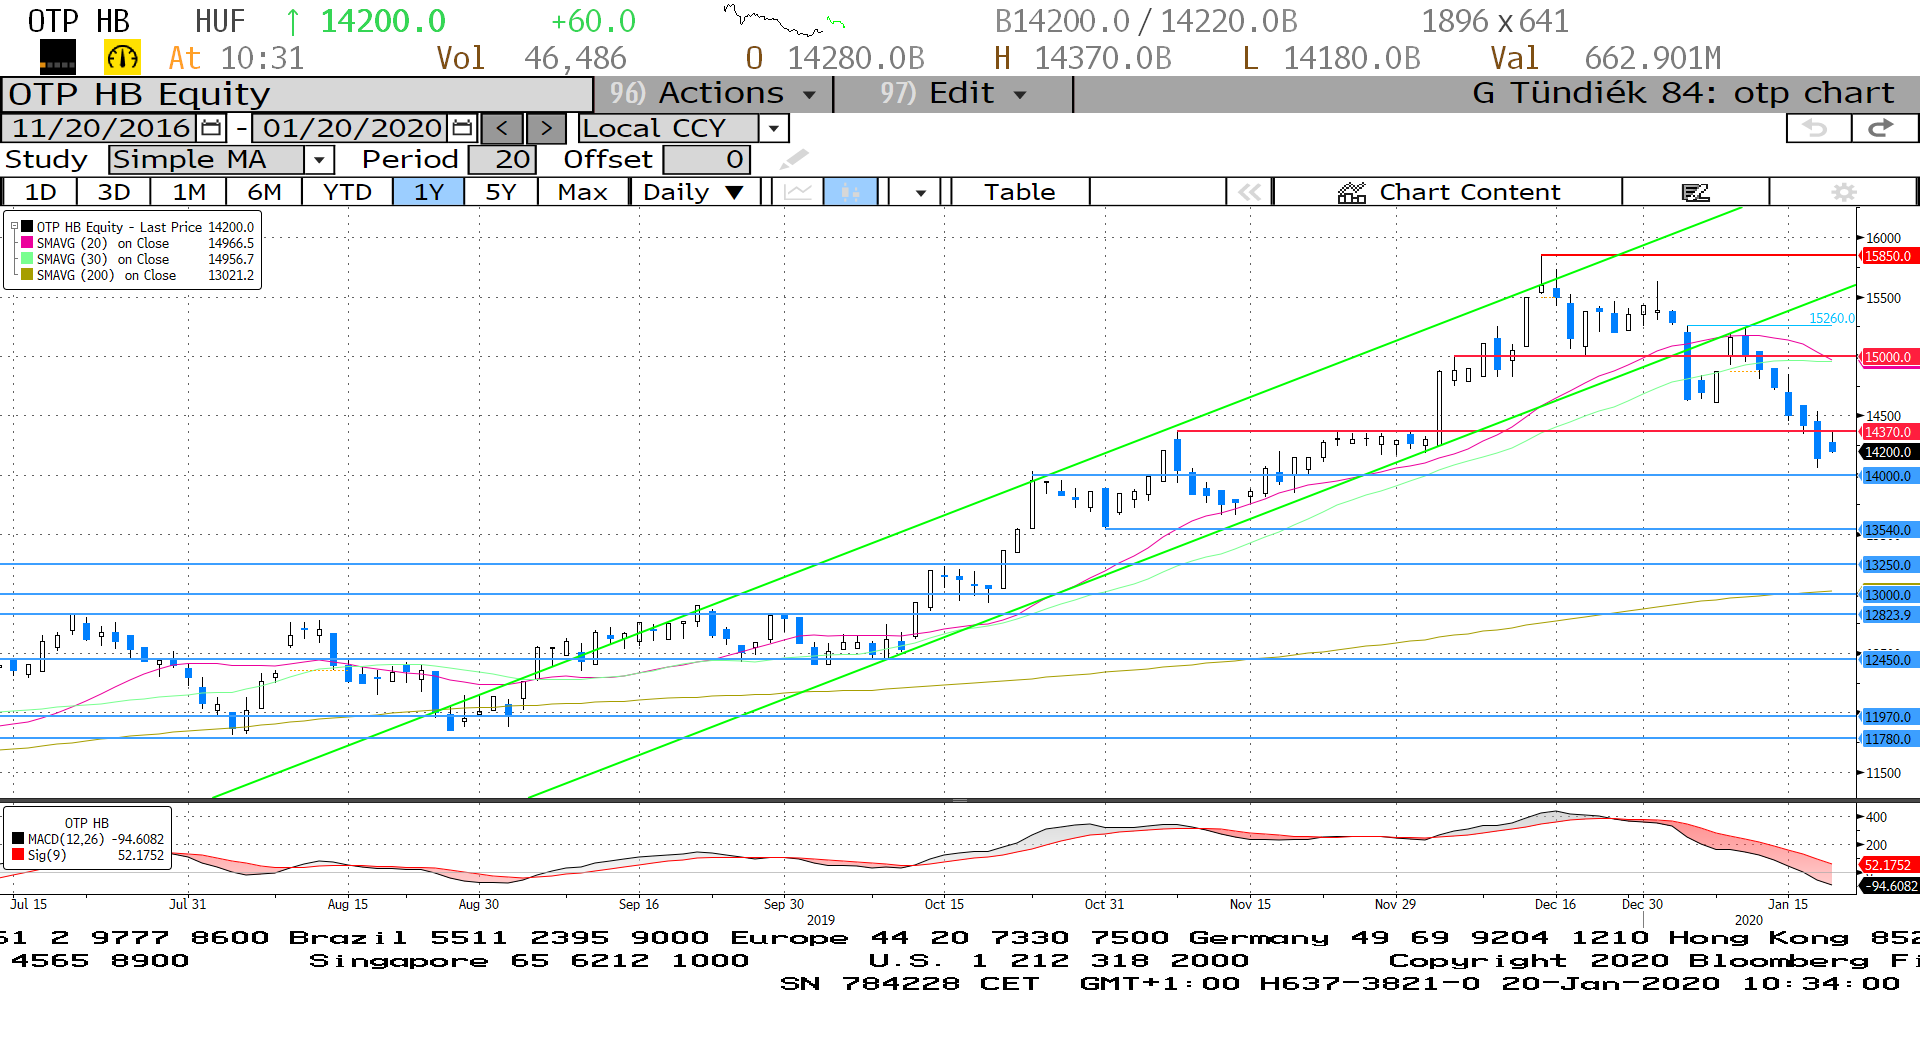Click the 15850.0 red price level label
The image size is (1920, 1039).
click(x=1888, y=256)
